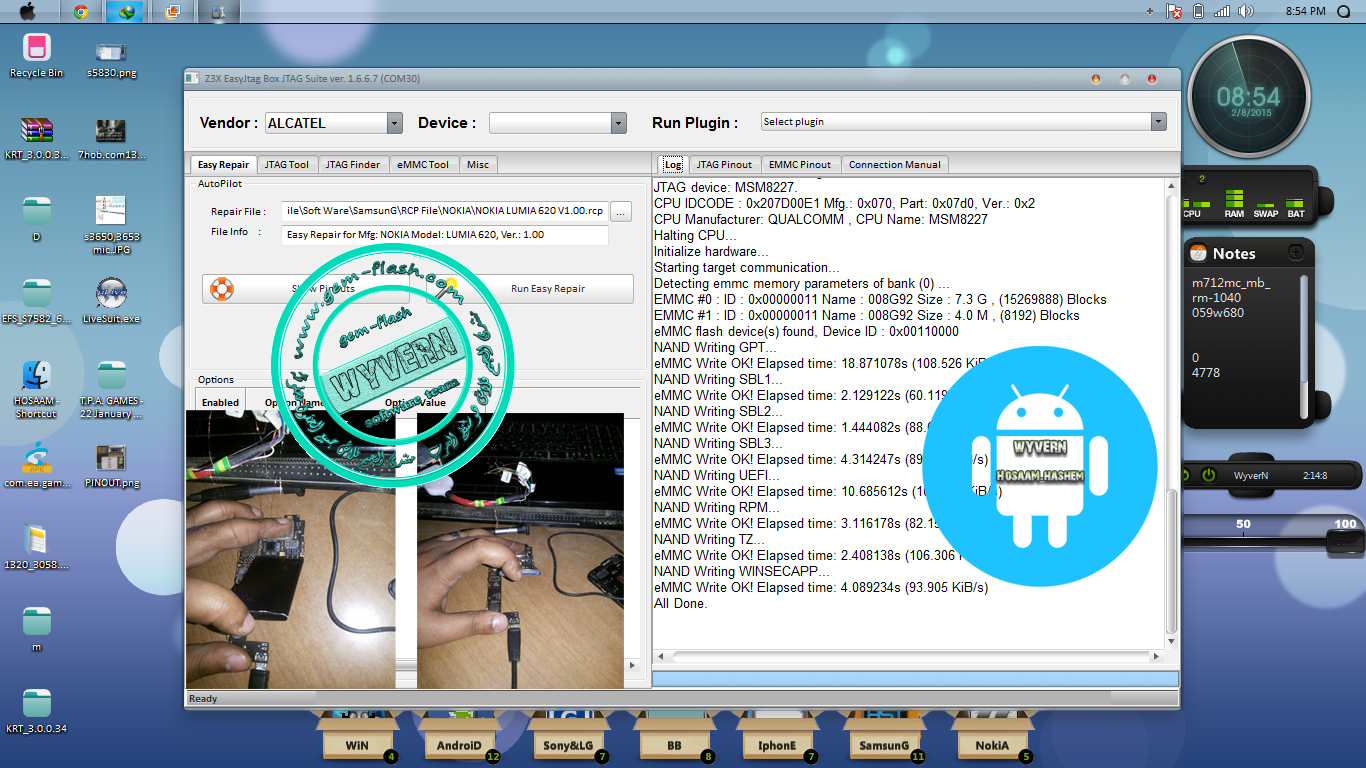
Task: Click the Notes widget notepad icon
Action: (1199, 253)
